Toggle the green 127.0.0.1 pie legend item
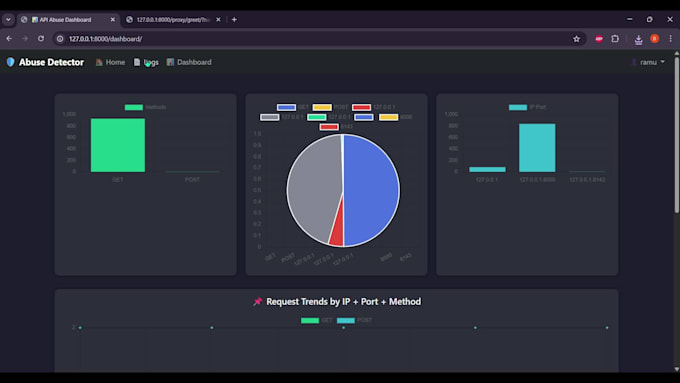The height and width of the screenshot is (383, 680). pyautogui.click(x=329, y=117)
